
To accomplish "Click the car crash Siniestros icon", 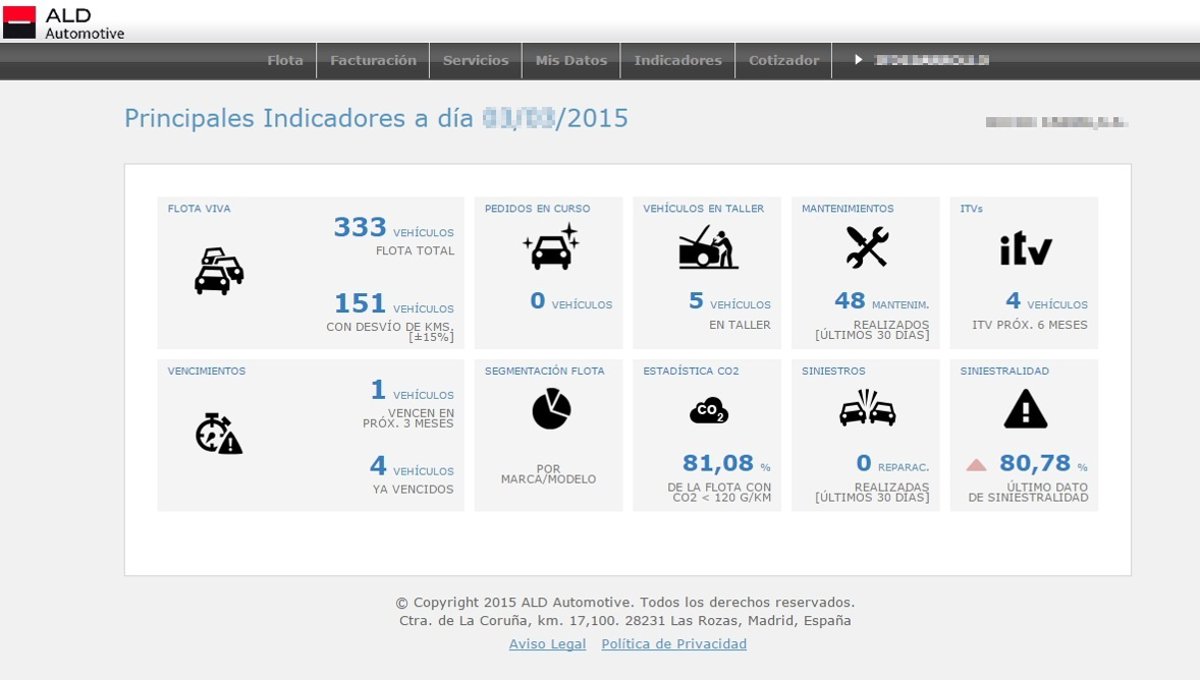I will (x=867, y=409).
